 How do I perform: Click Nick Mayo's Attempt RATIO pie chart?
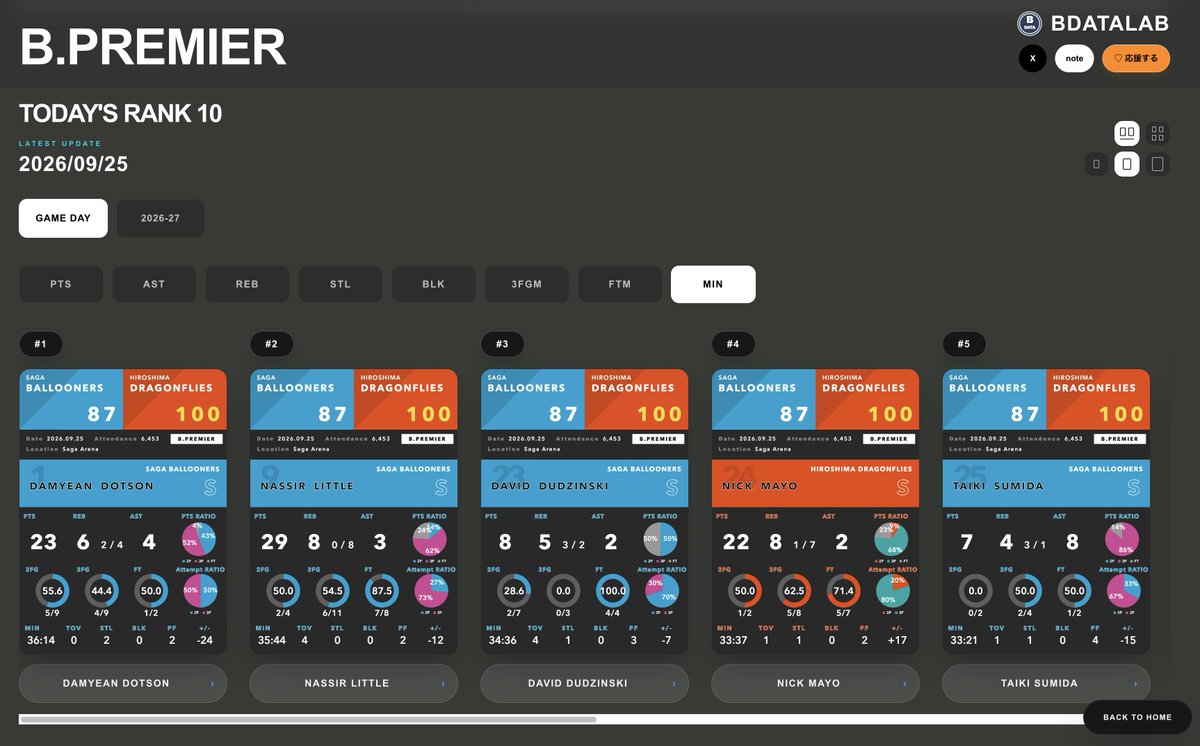(x=891, y=591)
